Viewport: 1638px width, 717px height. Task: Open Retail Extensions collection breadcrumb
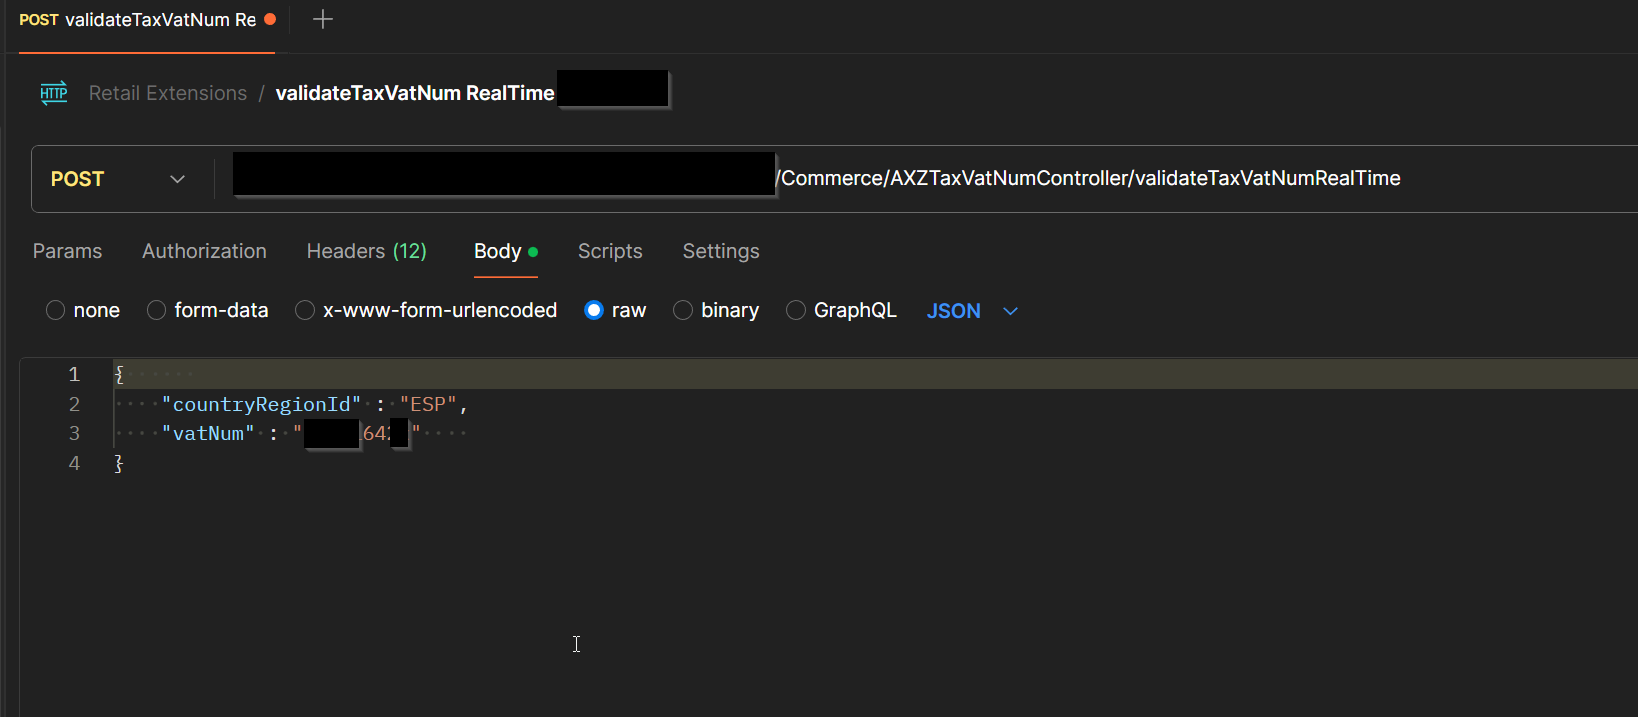(x=168, y=93)
